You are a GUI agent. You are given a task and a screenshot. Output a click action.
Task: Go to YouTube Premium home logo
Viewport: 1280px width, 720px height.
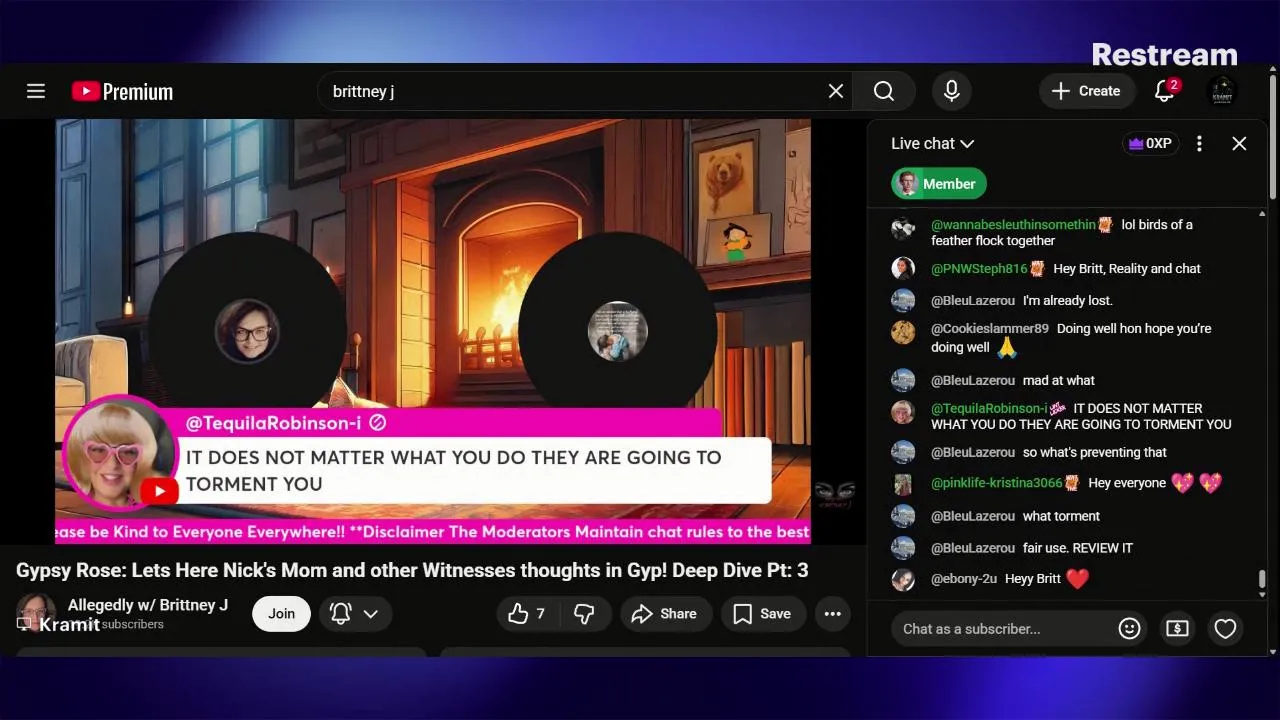coord(122,91)
